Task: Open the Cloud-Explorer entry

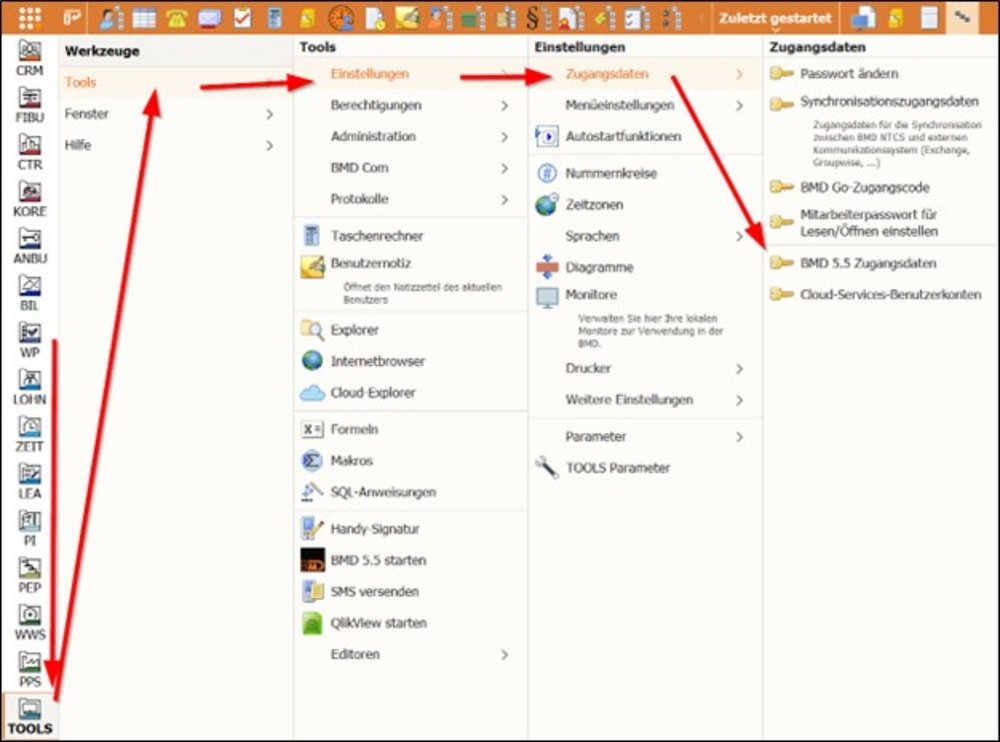Action: [372, 393]
